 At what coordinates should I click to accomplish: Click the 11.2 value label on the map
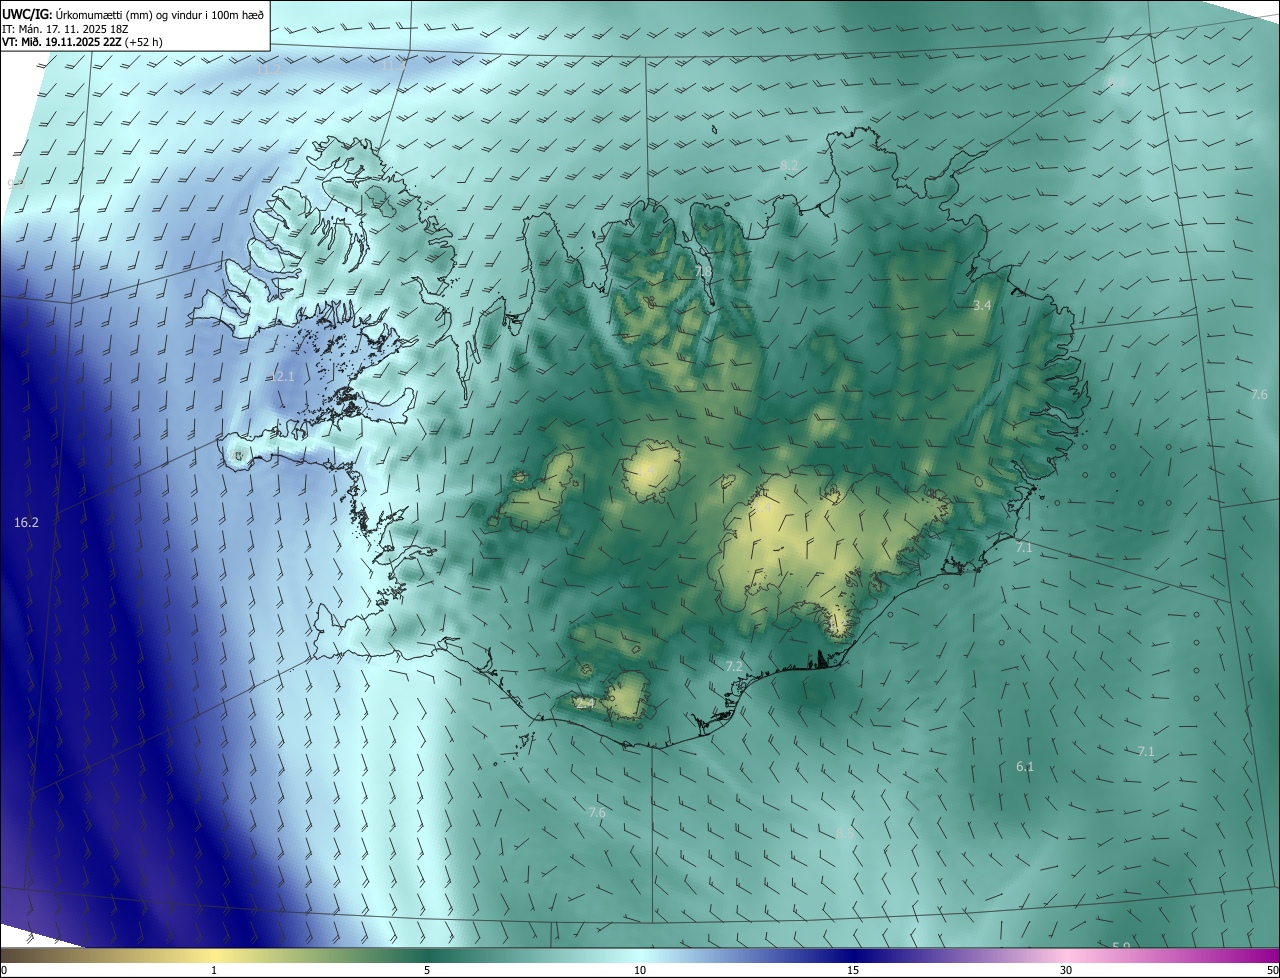269,70
